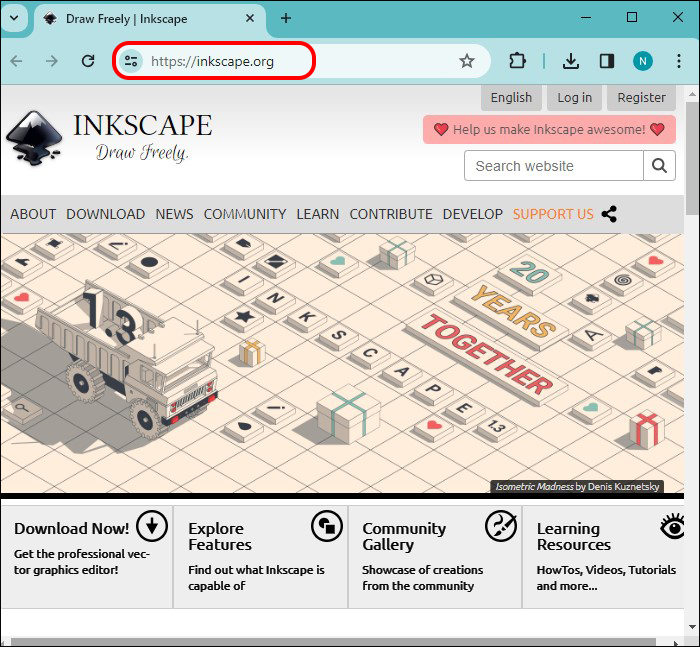
Task: Click the Learning Resources eye icon
Action: pyautogui.click(x=672, y=527)
